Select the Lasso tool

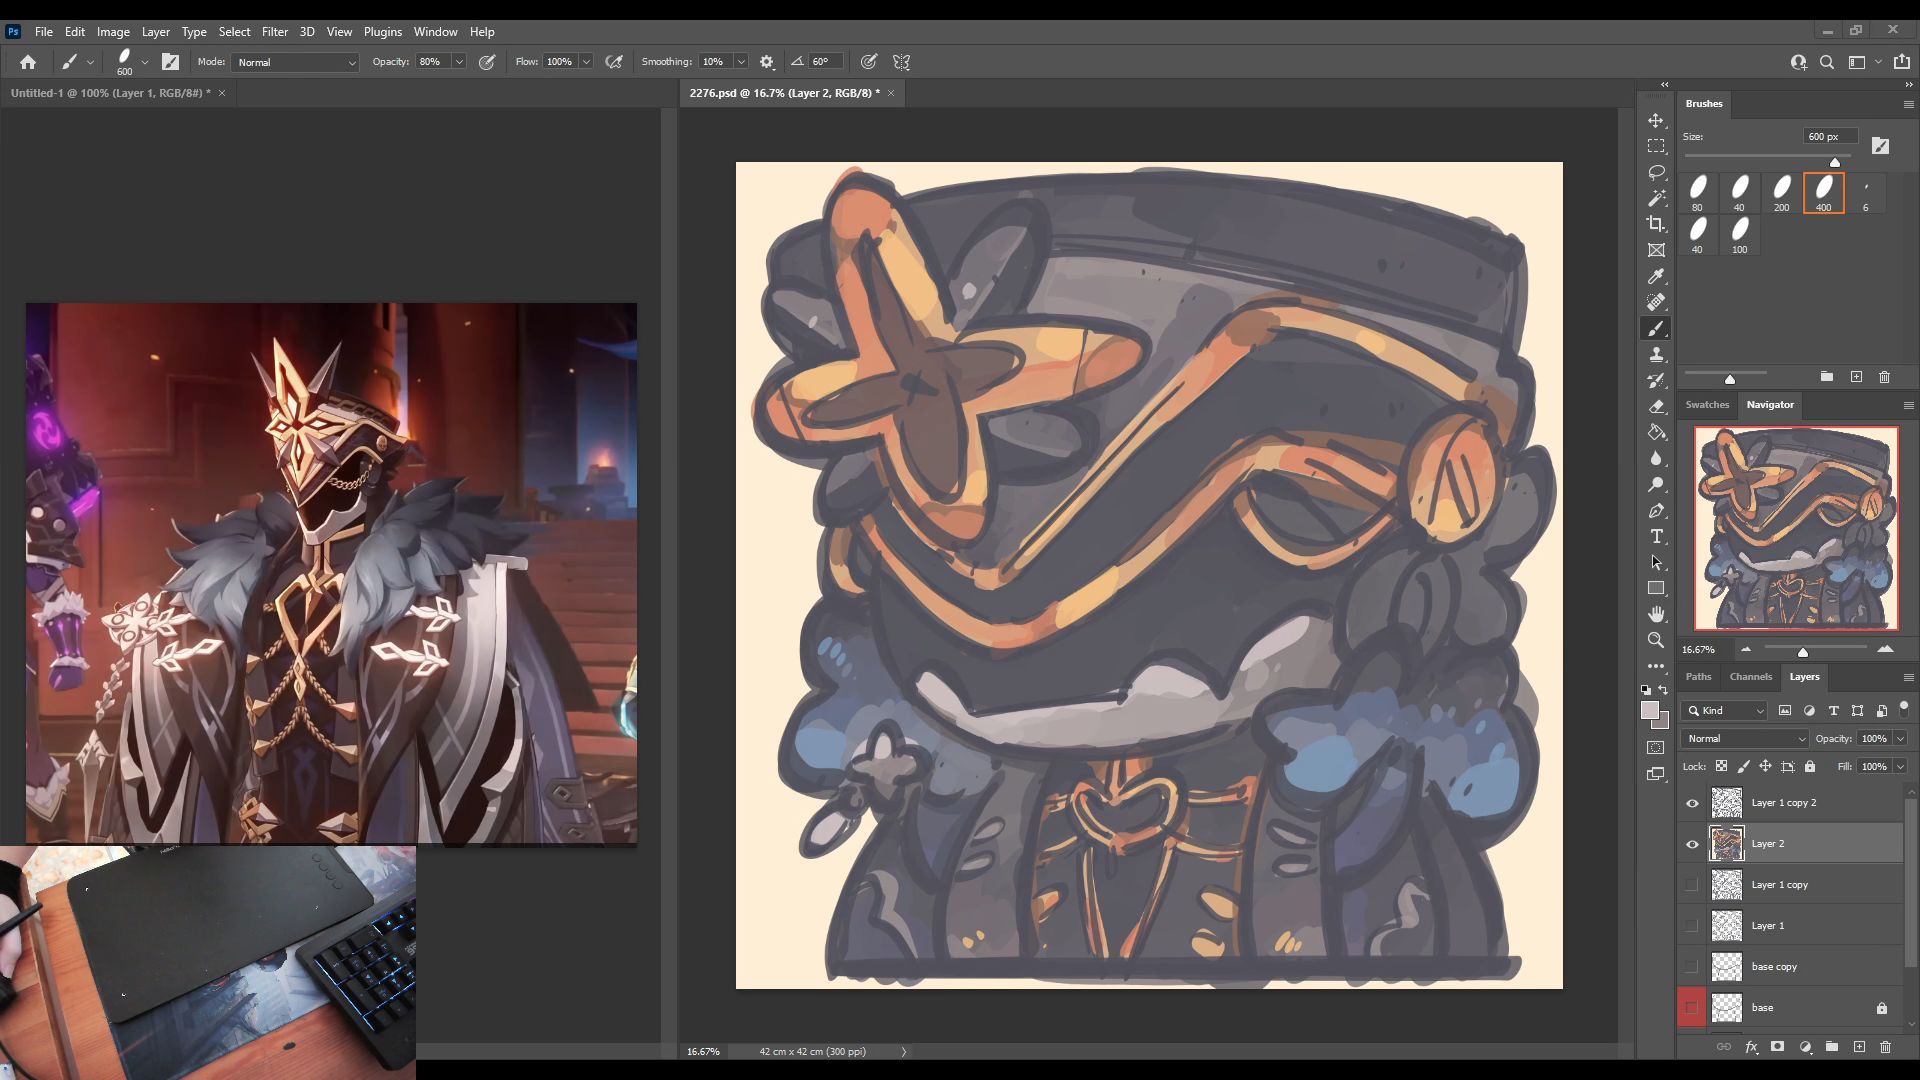pos(1656,172)
